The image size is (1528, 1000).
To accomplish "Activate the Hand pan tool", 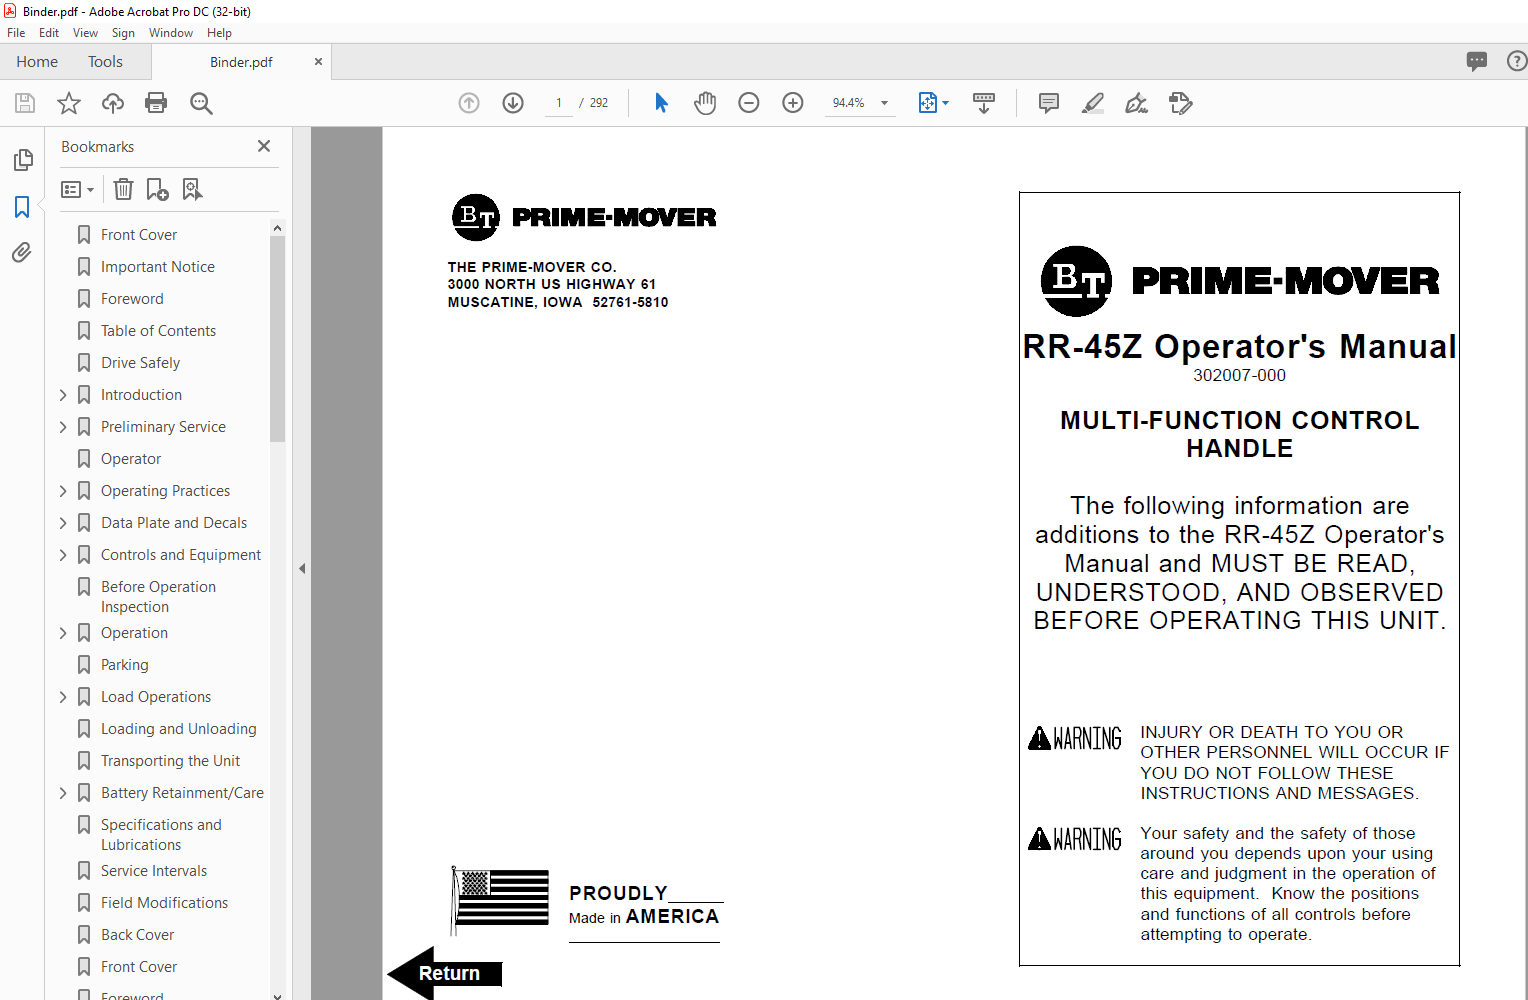I will [705, 103].
